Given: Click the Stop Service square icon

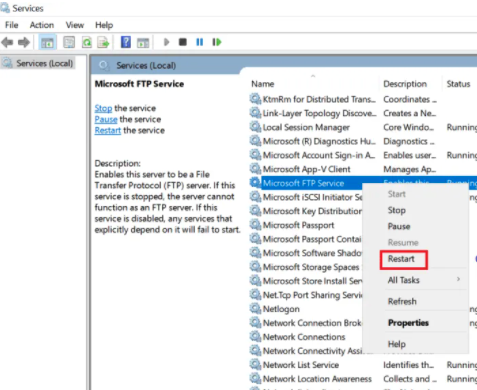Looking at the screenshot, I should tap(183, 42).
